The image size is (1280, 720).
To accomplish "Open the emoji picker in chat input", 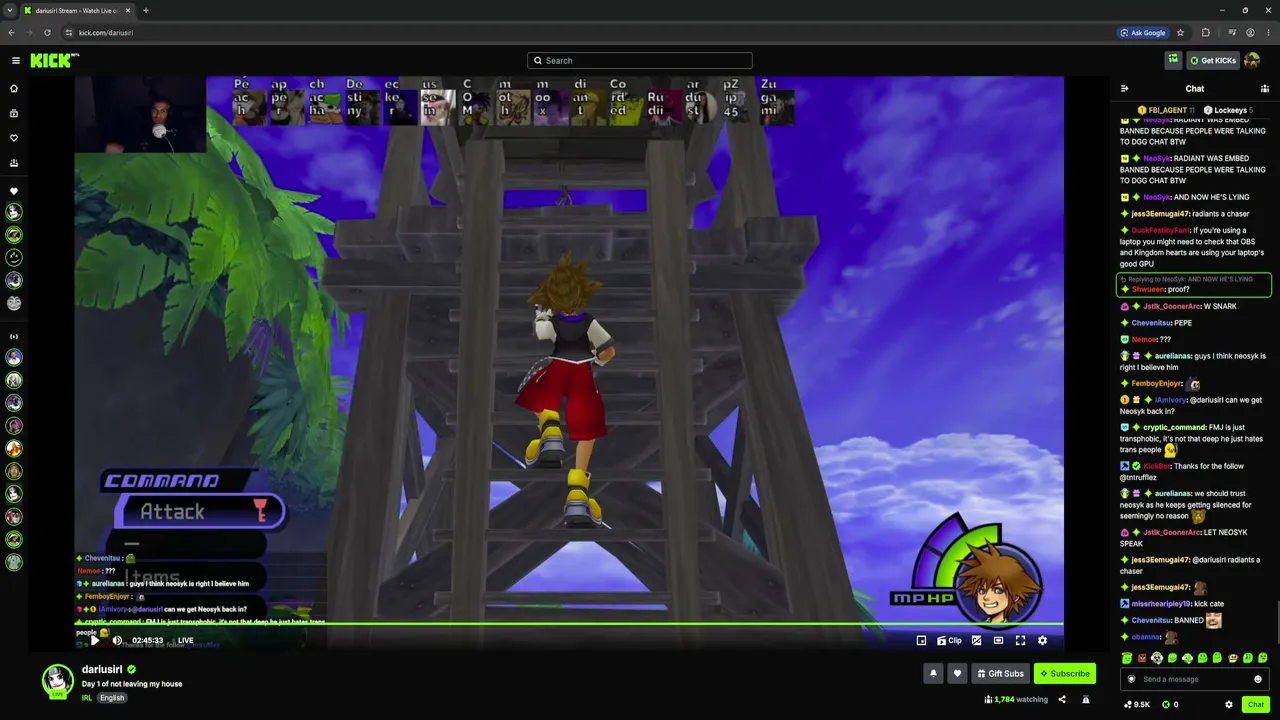I will click(1258, 680).
